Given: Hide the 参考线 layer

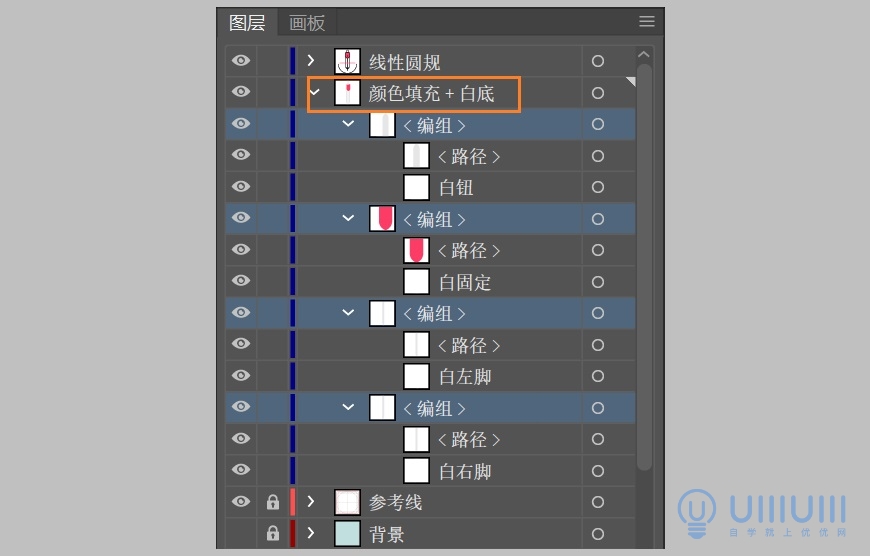Looking at the screenshot, I should [x=241, y=502].
